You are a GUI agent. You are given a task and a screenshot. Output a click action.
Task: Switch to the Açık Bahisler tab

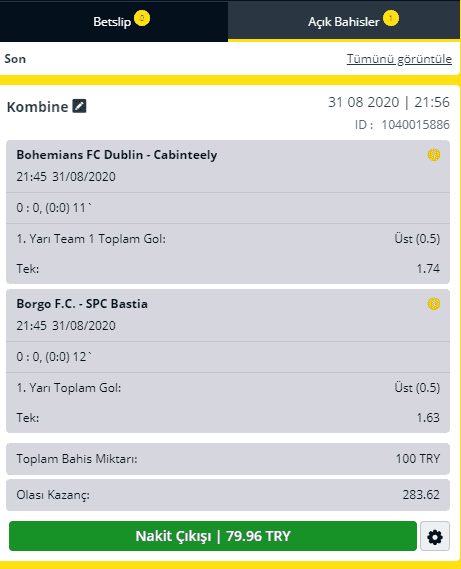point(344,21)
